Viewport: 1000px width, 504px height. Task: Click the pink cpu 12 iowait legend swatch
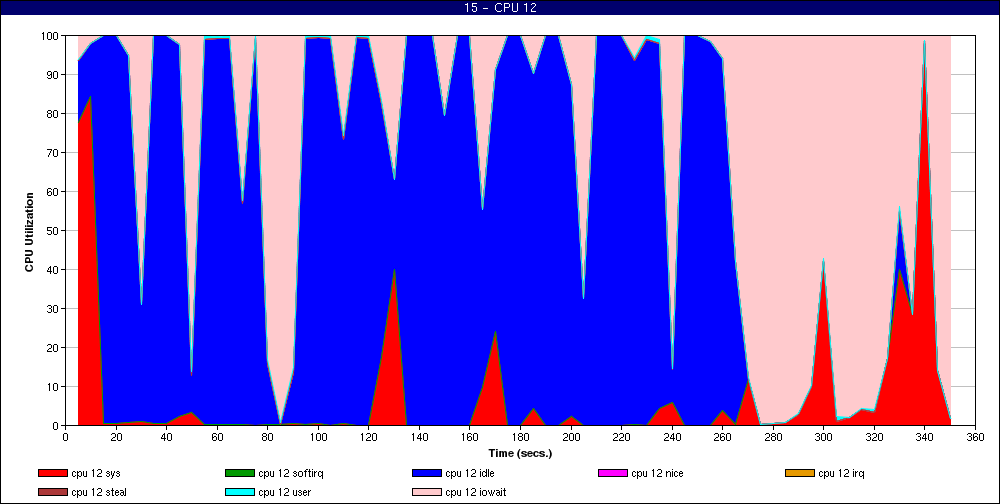pyautogui.click(x=426, y=492)
